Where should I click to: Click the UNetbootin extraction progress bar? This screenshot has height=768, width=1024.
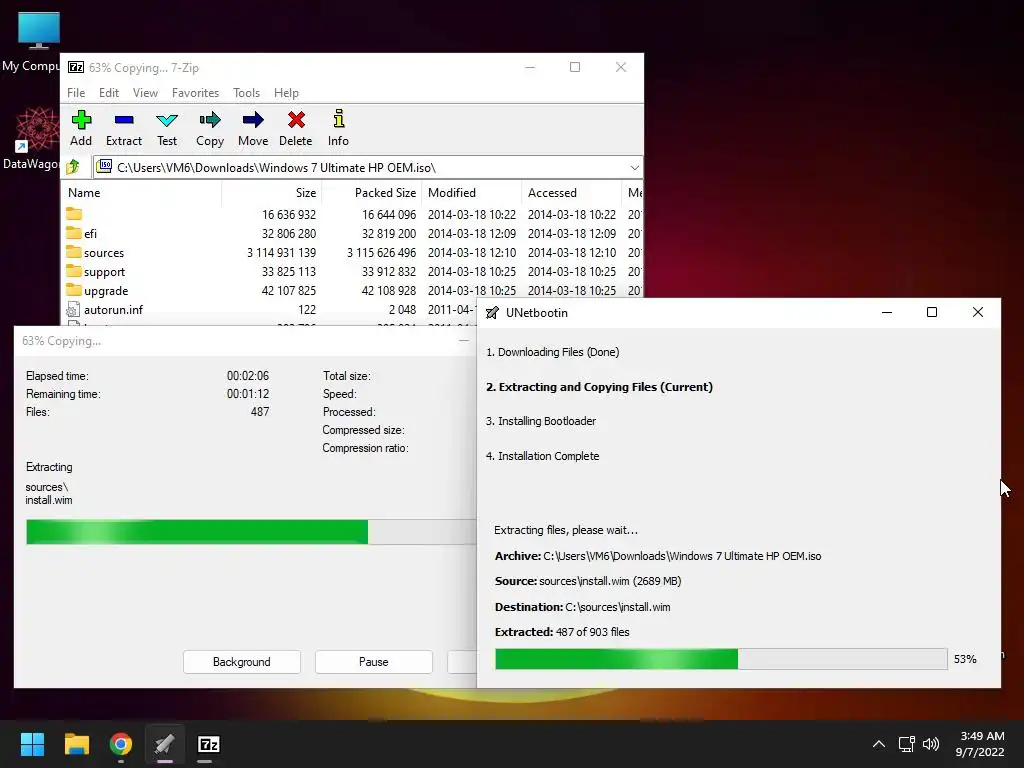[x=721, y=659]
